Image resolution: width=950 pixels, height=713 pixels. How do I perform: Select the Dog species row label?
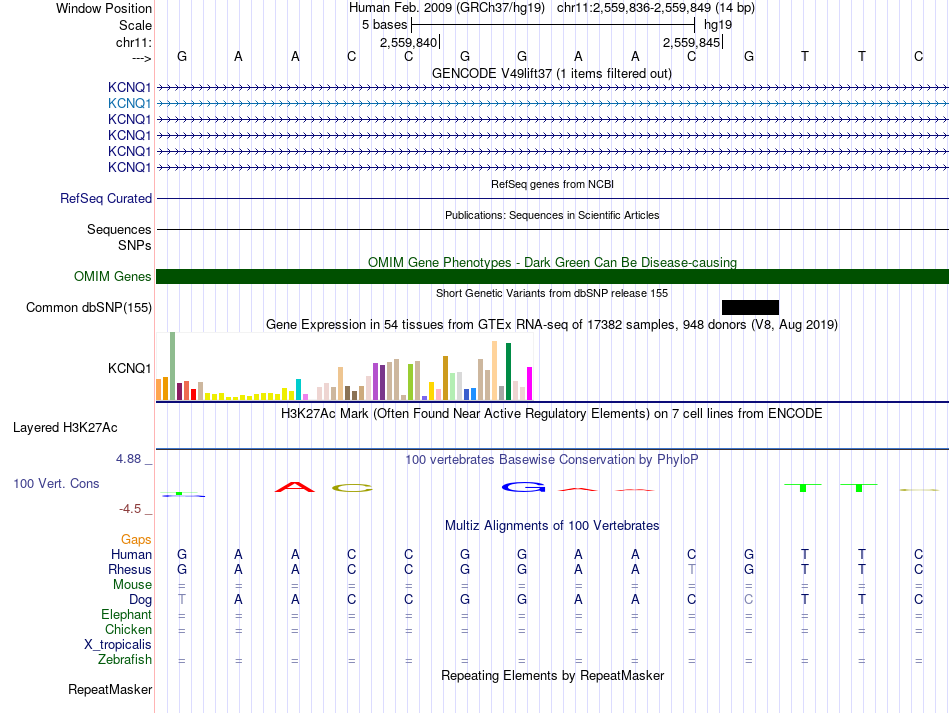tap(140, 600)
